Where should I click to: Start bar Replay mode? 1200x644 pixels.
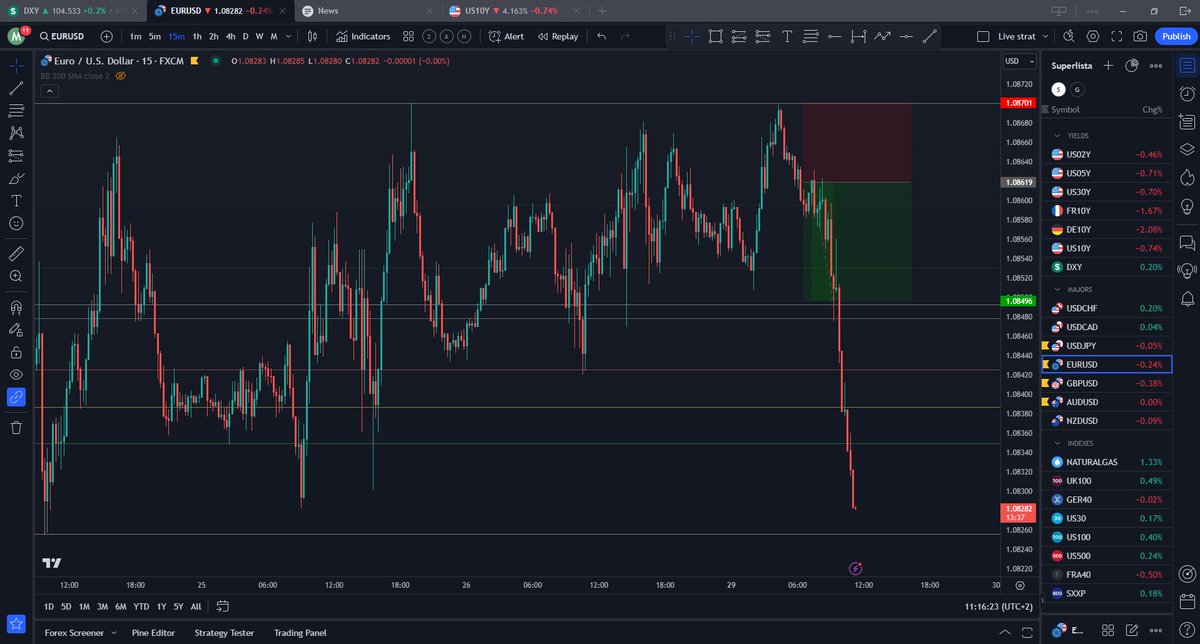click(x=558, y=36)
